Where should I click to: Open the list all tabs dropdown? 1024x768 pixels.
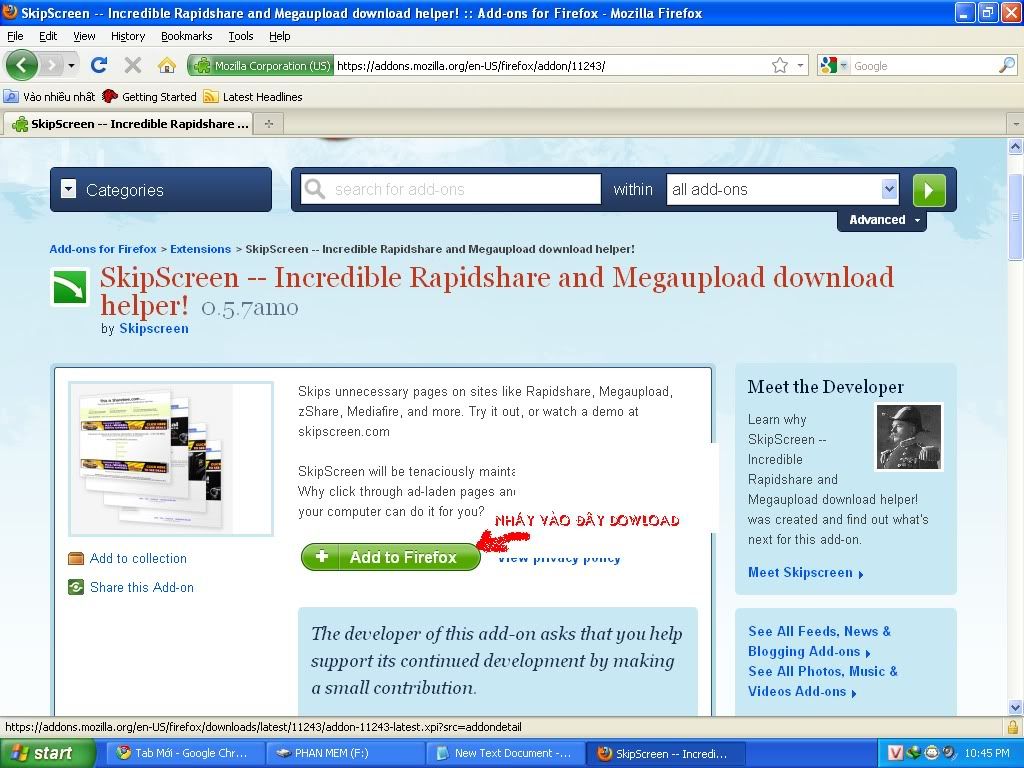[x=1015, y=123]
